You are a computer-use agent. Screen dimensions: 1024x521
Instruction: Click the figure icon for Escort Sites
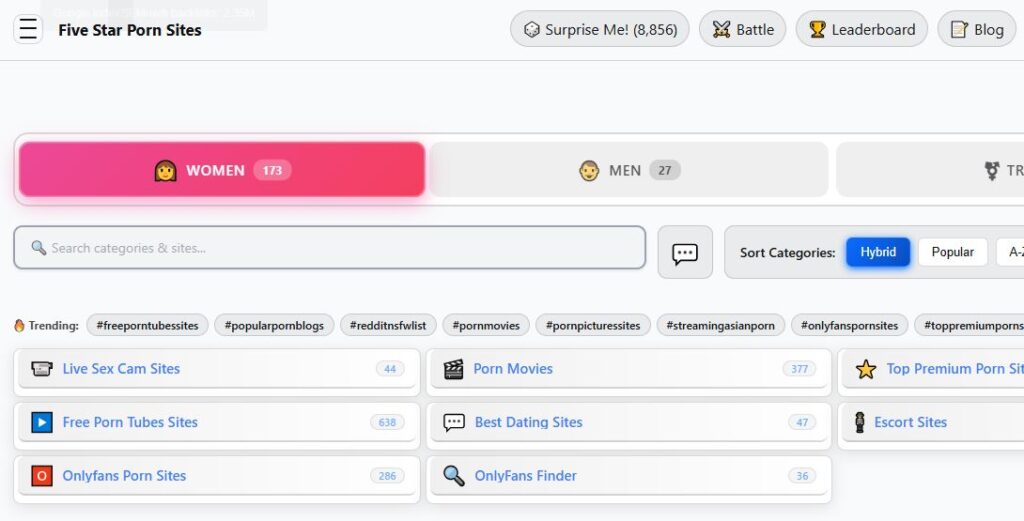860,422
